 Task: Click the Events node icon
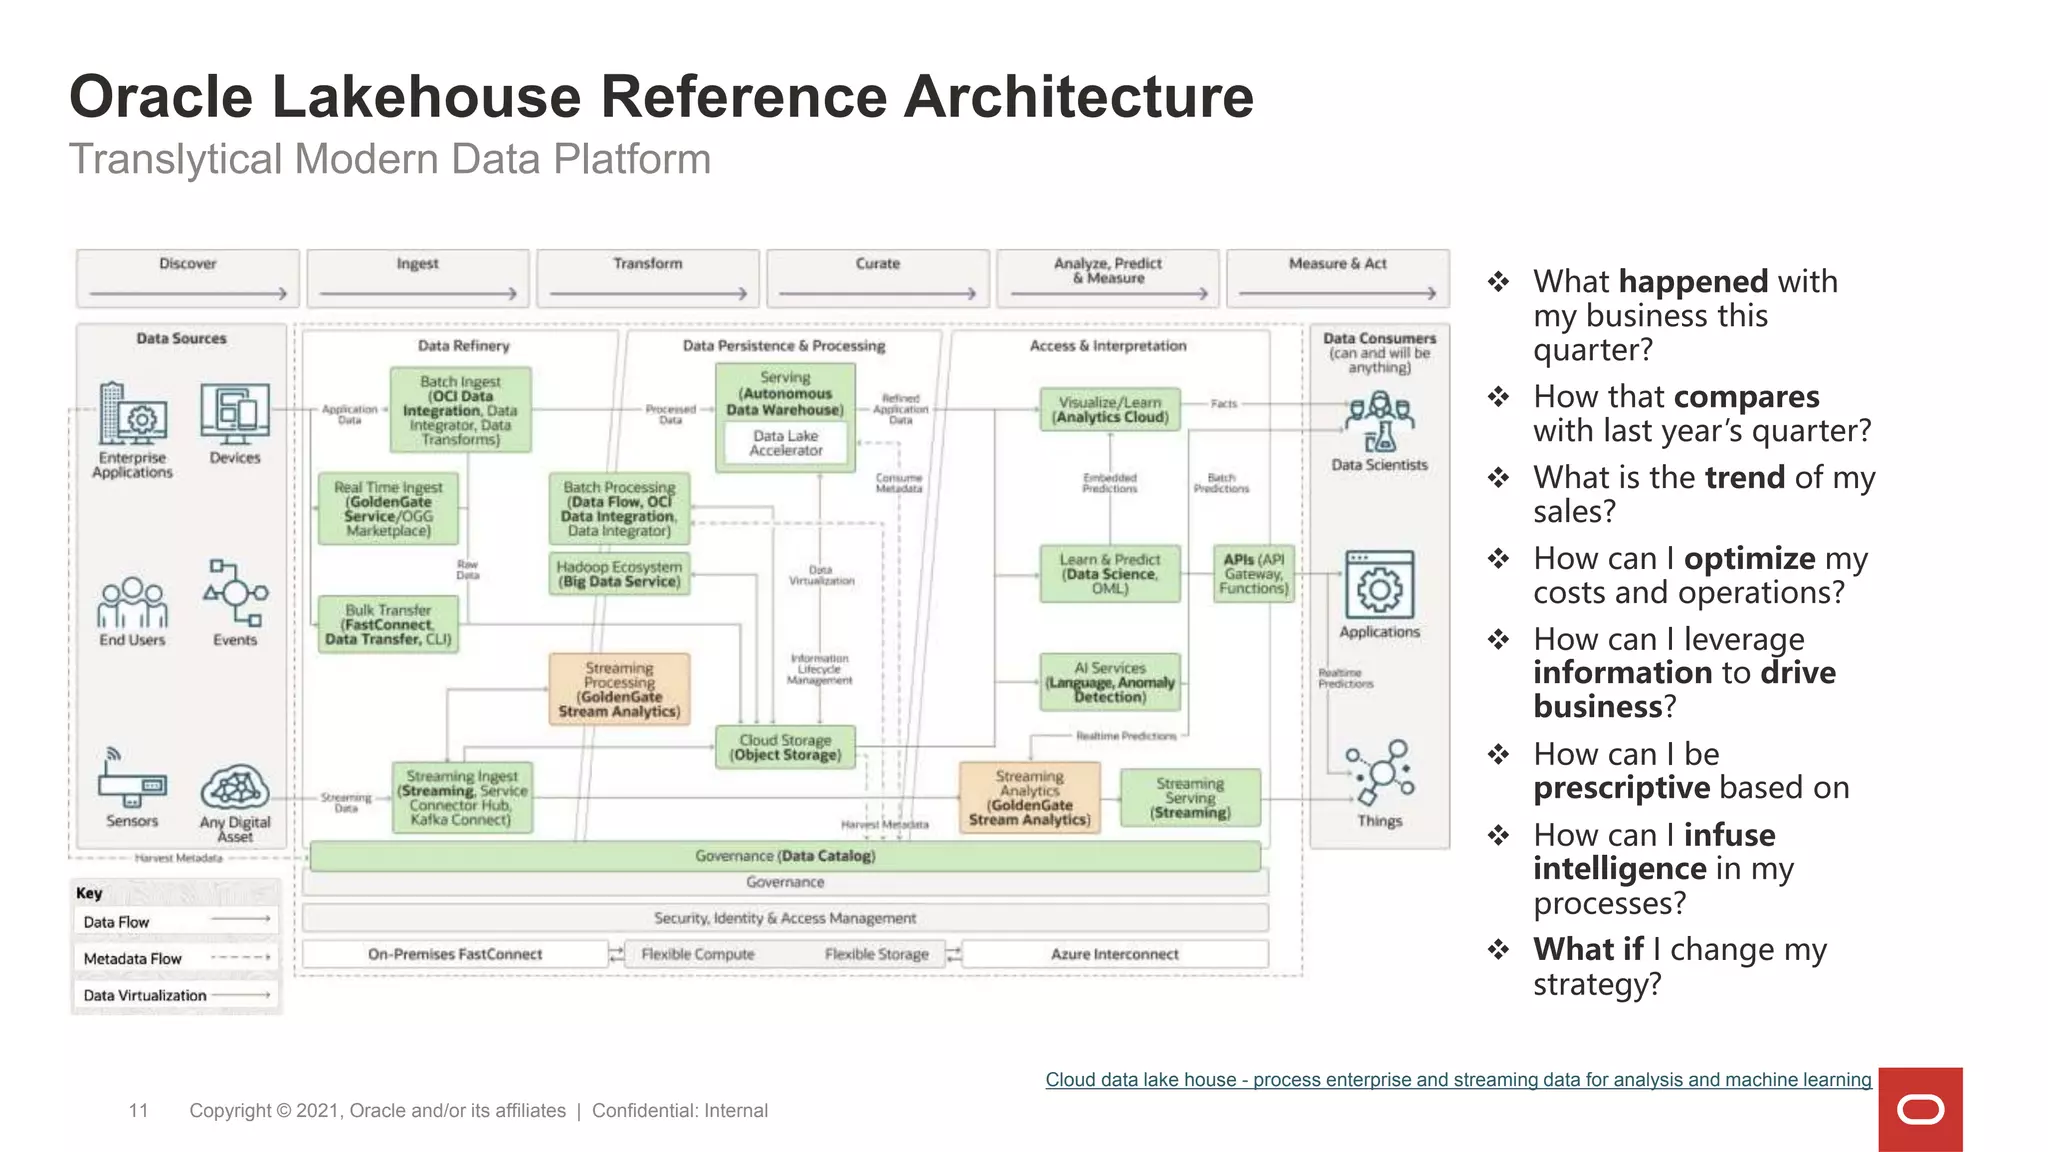tap(235, 594)
